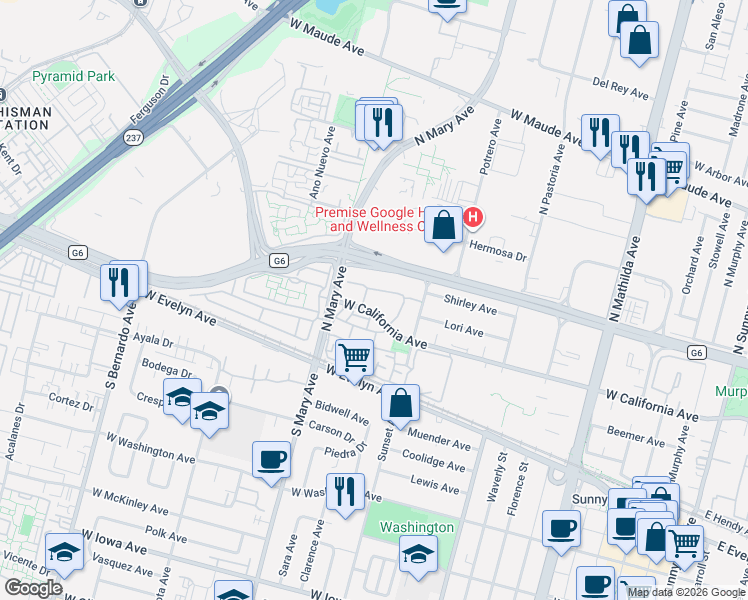Click the Muender Ave label
Viewport: 748px width, 600px height.
pyautogui.click(x=439, y=439)
